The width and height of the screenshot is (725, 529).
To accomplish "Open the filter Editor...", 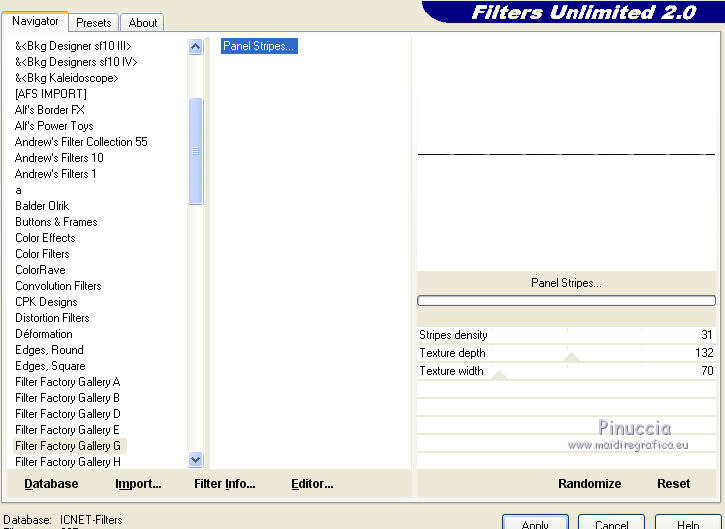I will pos(312,484).
